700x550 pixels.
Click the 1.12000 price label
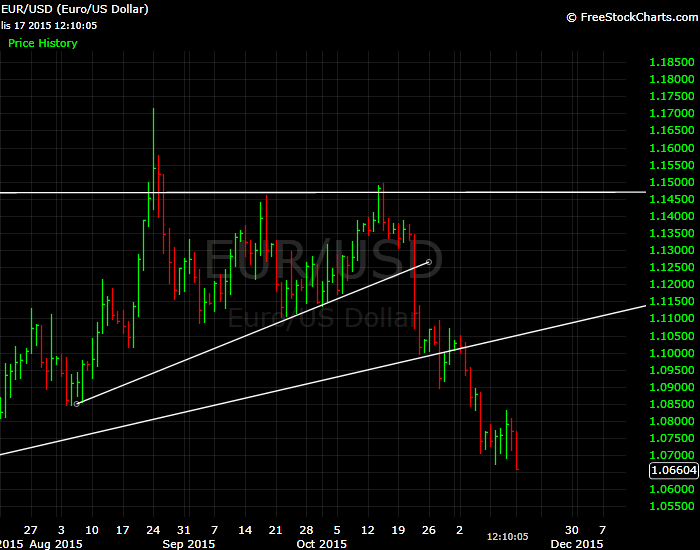click(x=672, y=284)
